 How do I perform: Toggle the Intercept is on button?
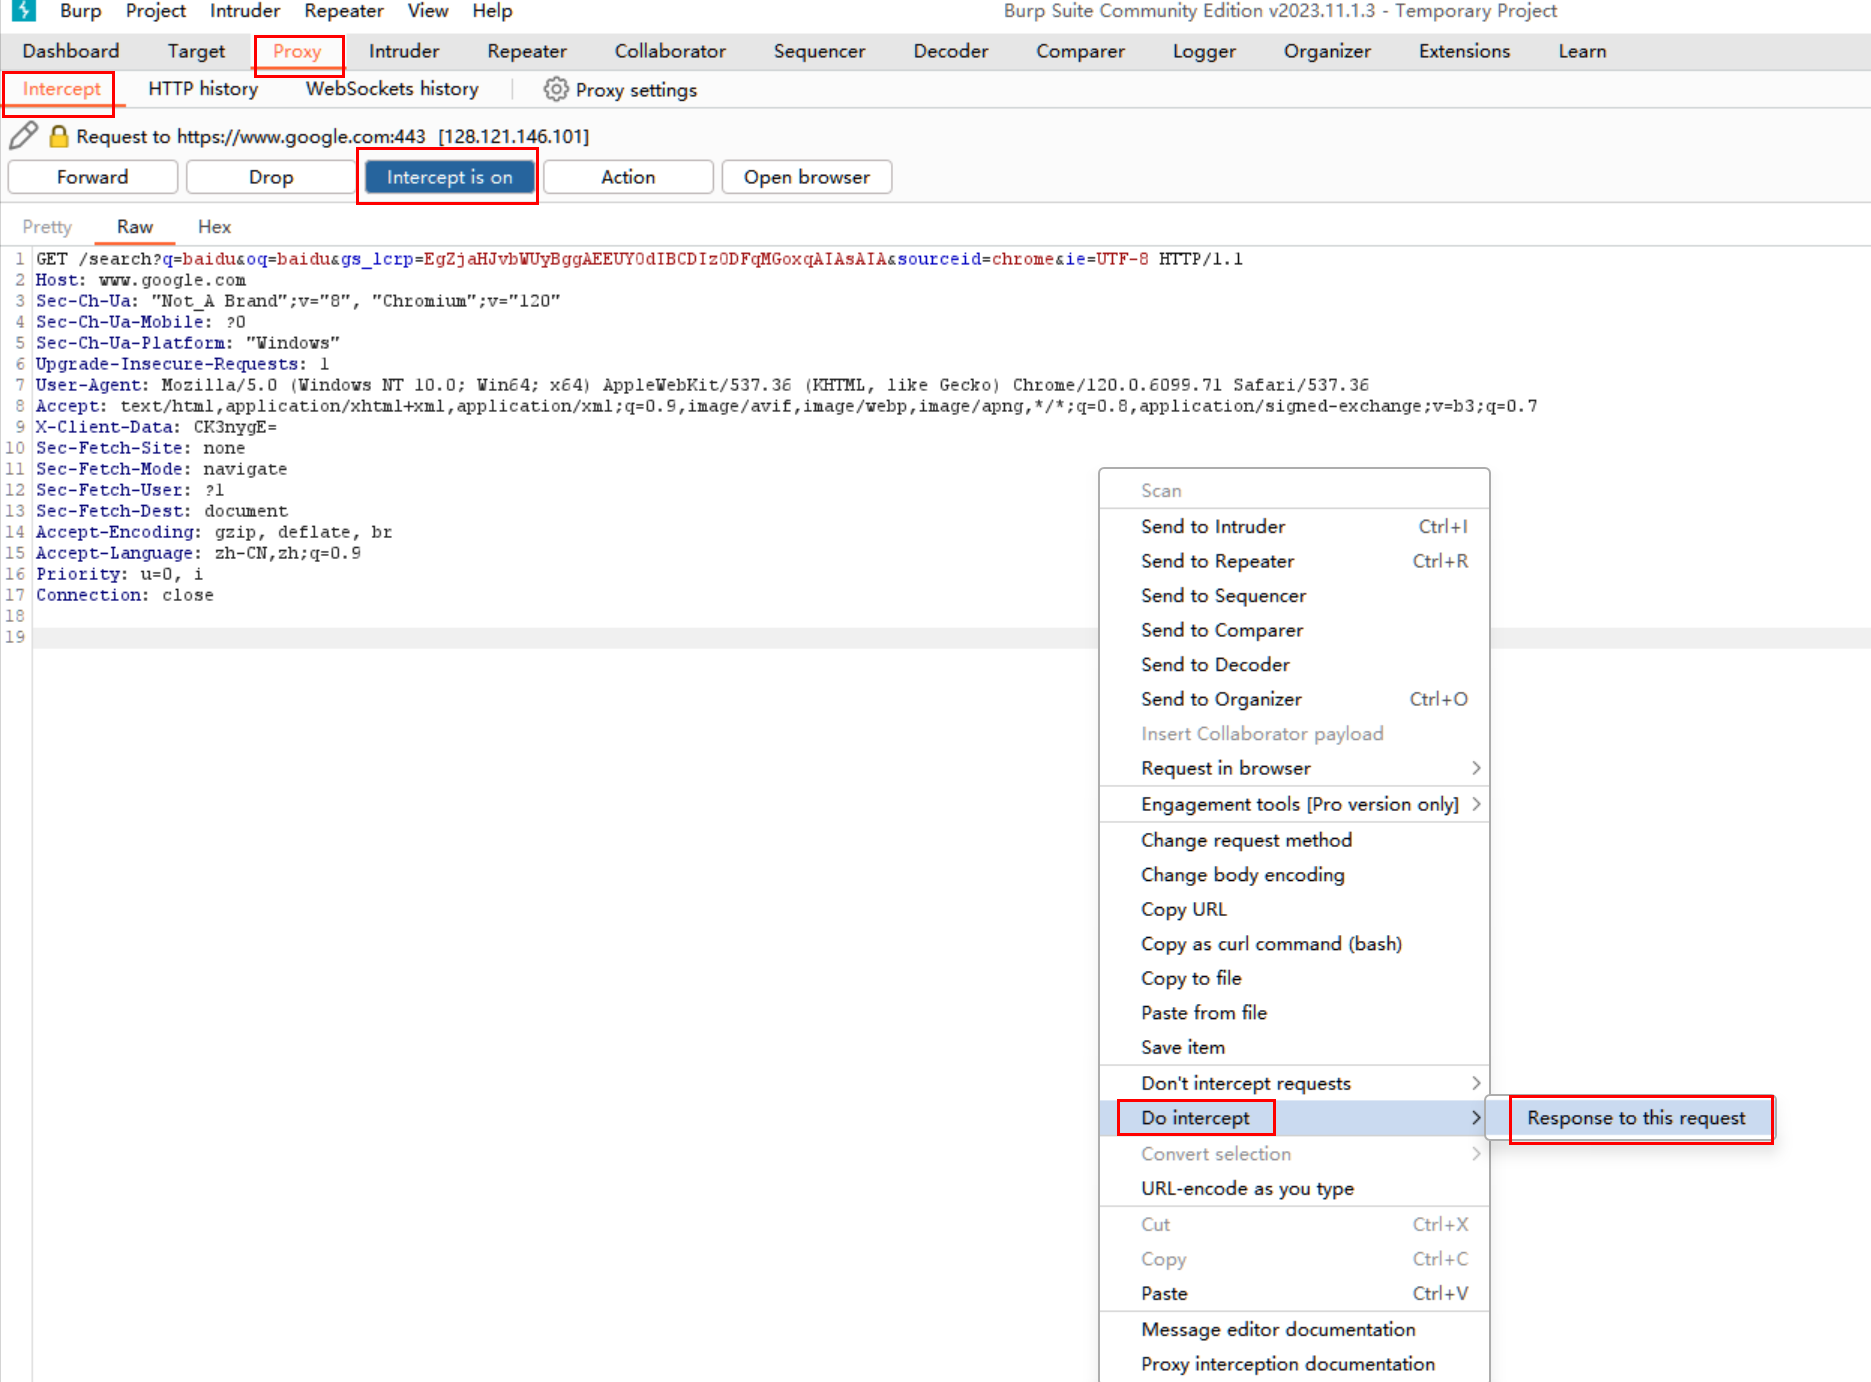(449, 177)
